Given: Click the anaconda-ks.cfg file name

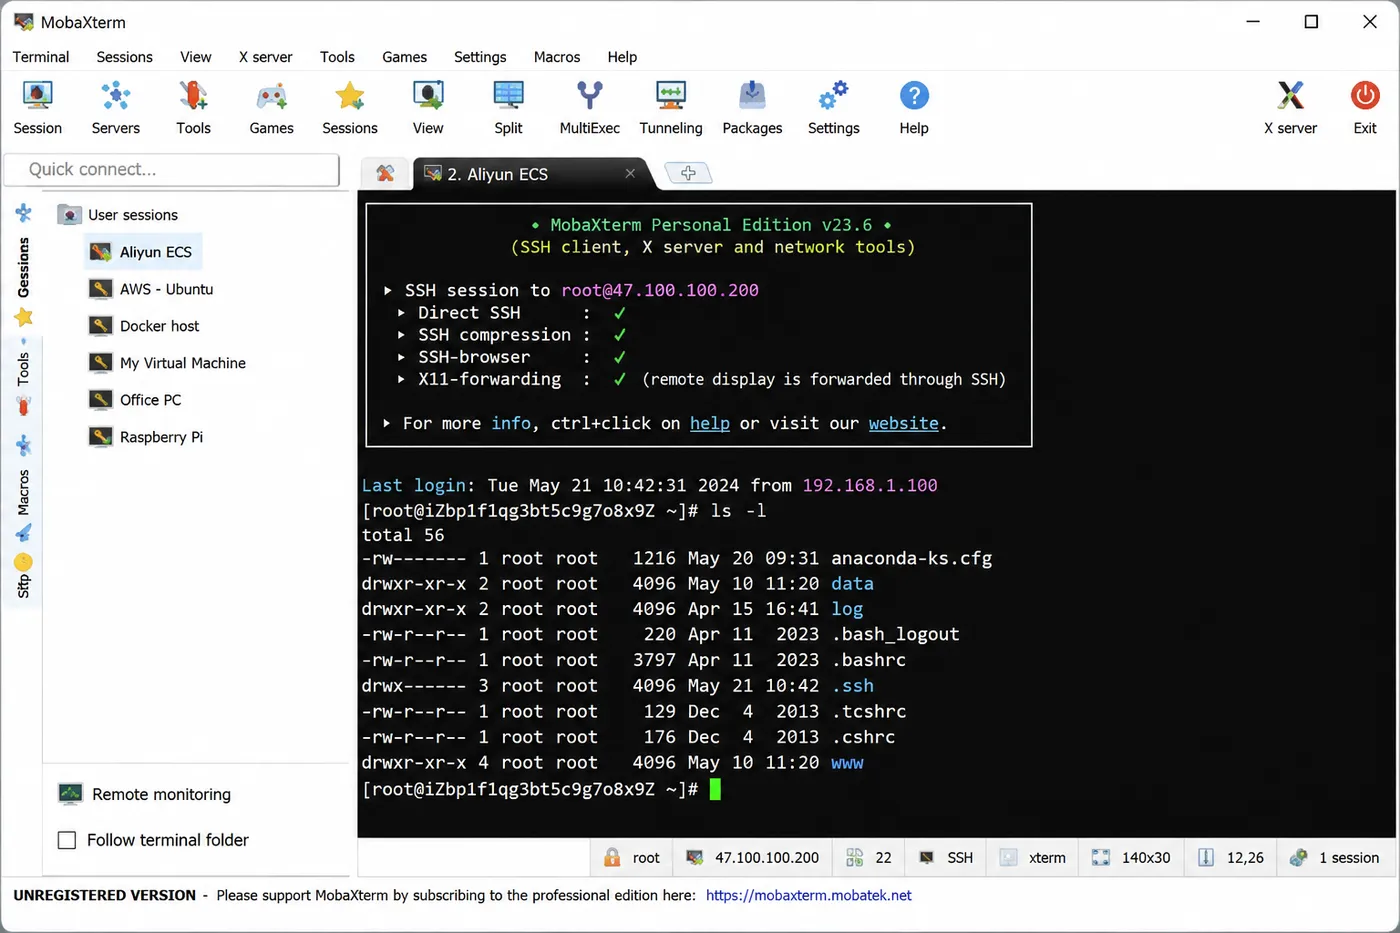Looking at the screenshot, I should point(911,558).
